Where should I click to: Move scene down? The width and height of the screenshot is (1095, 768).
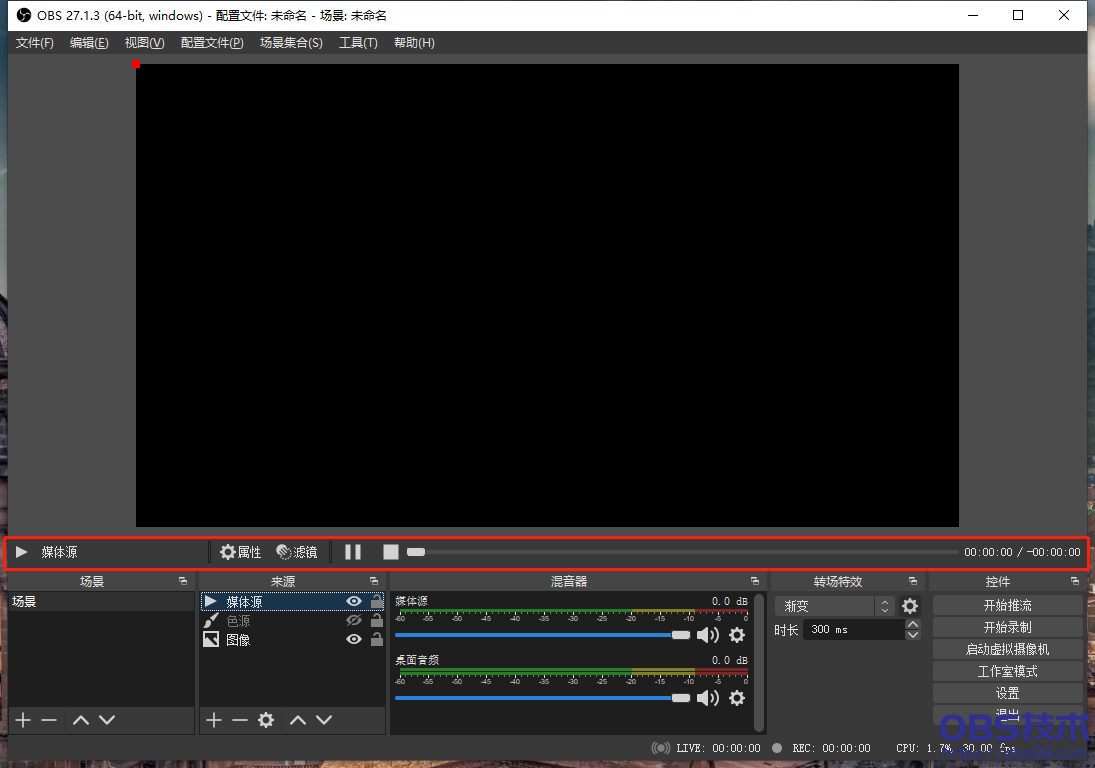click(x=107, y=720)
